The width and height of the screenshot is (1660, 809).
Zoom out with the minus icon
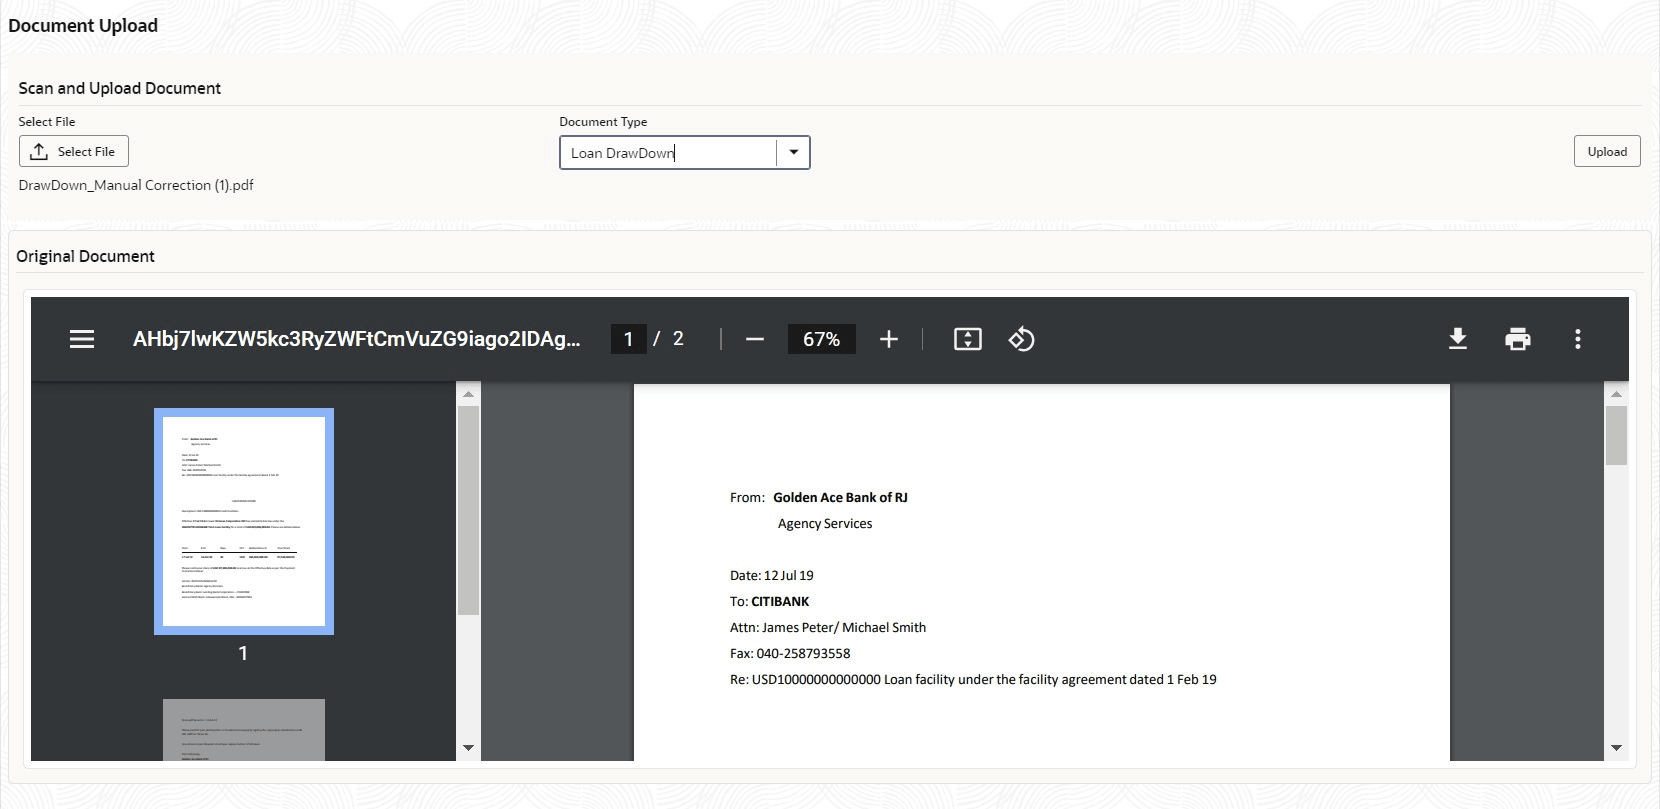point(755,339)
